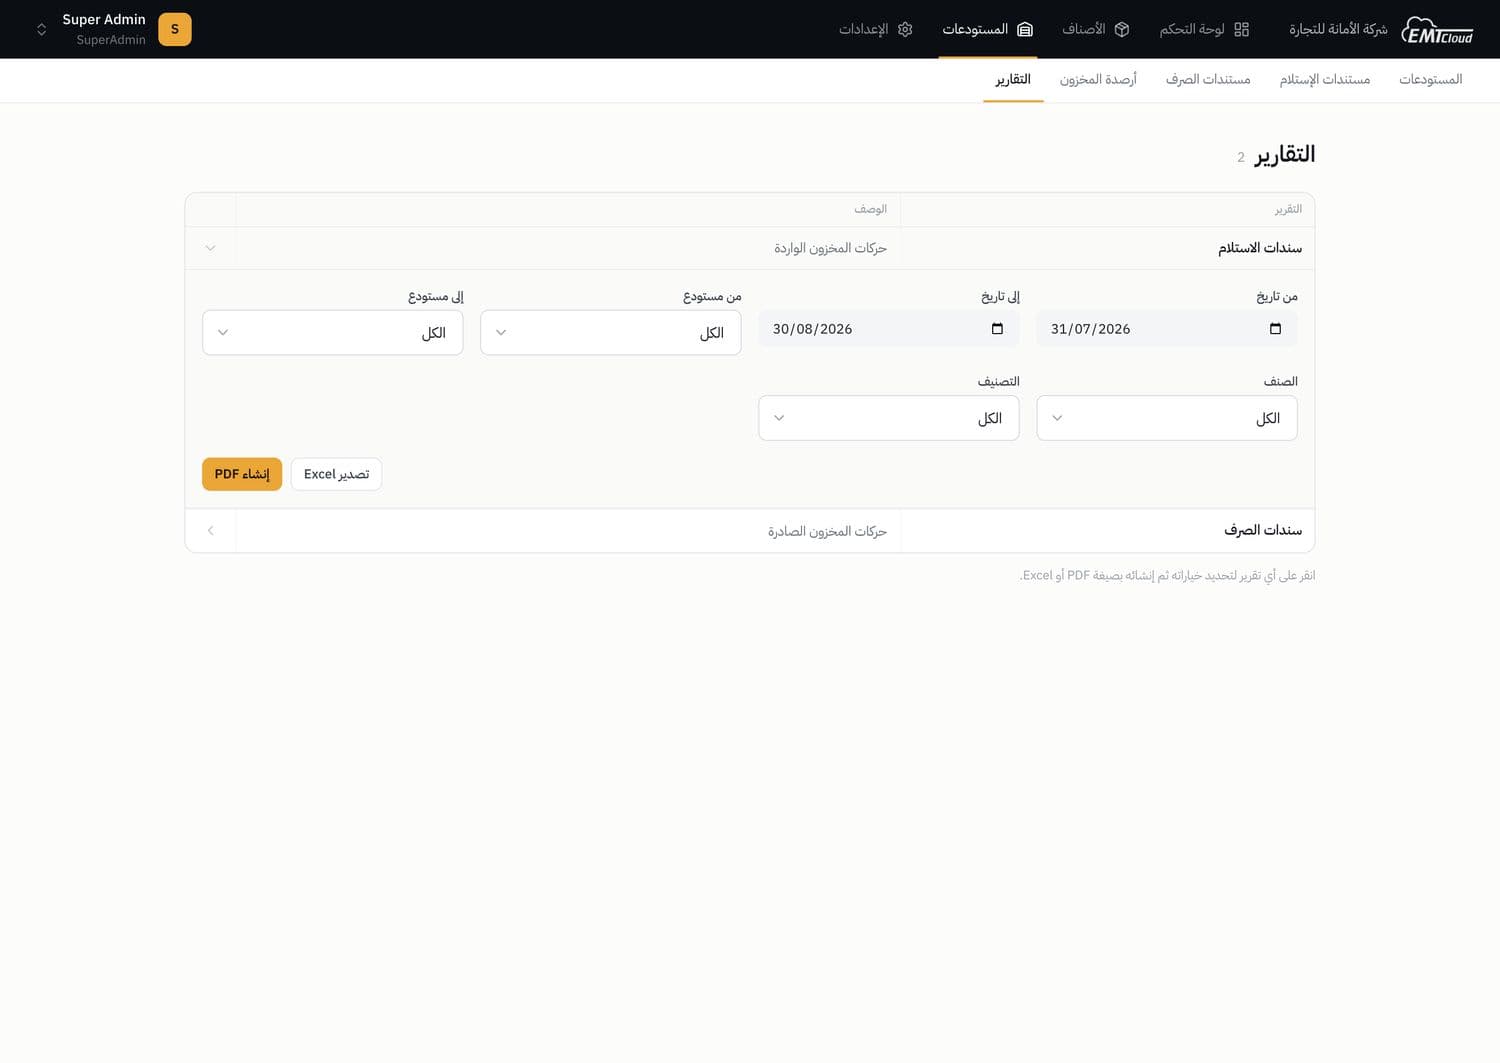Click the PDF/Excel hint text below the table
This screenshot has width=1500, height=1063.
pyautogui.click(x=1167, y=575)
